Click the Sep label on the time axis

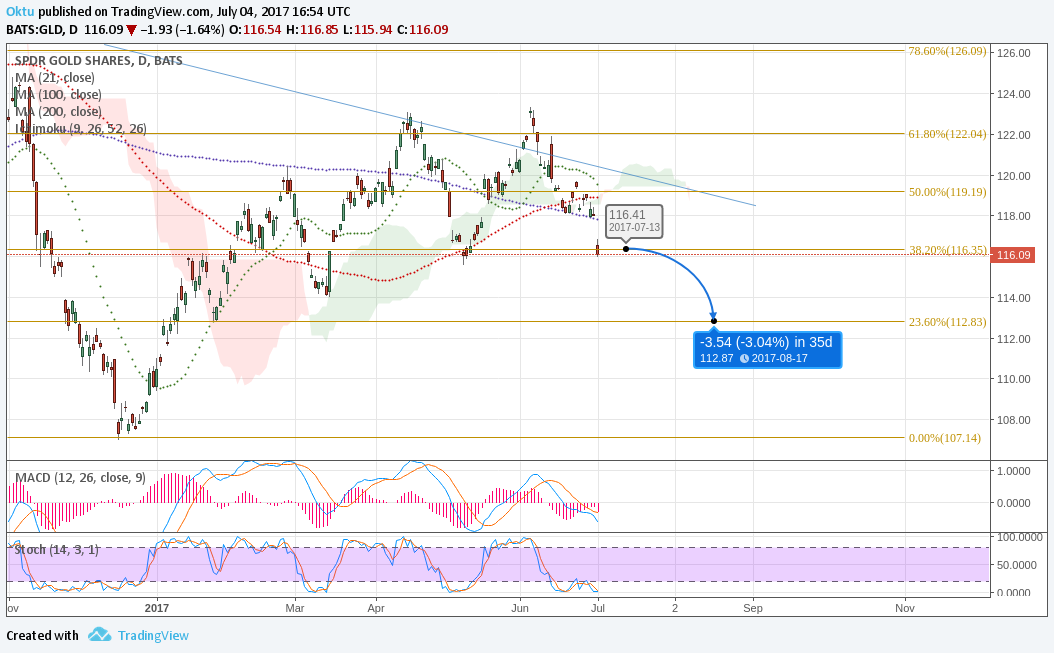pyautogui.click(x=753, y=608)
